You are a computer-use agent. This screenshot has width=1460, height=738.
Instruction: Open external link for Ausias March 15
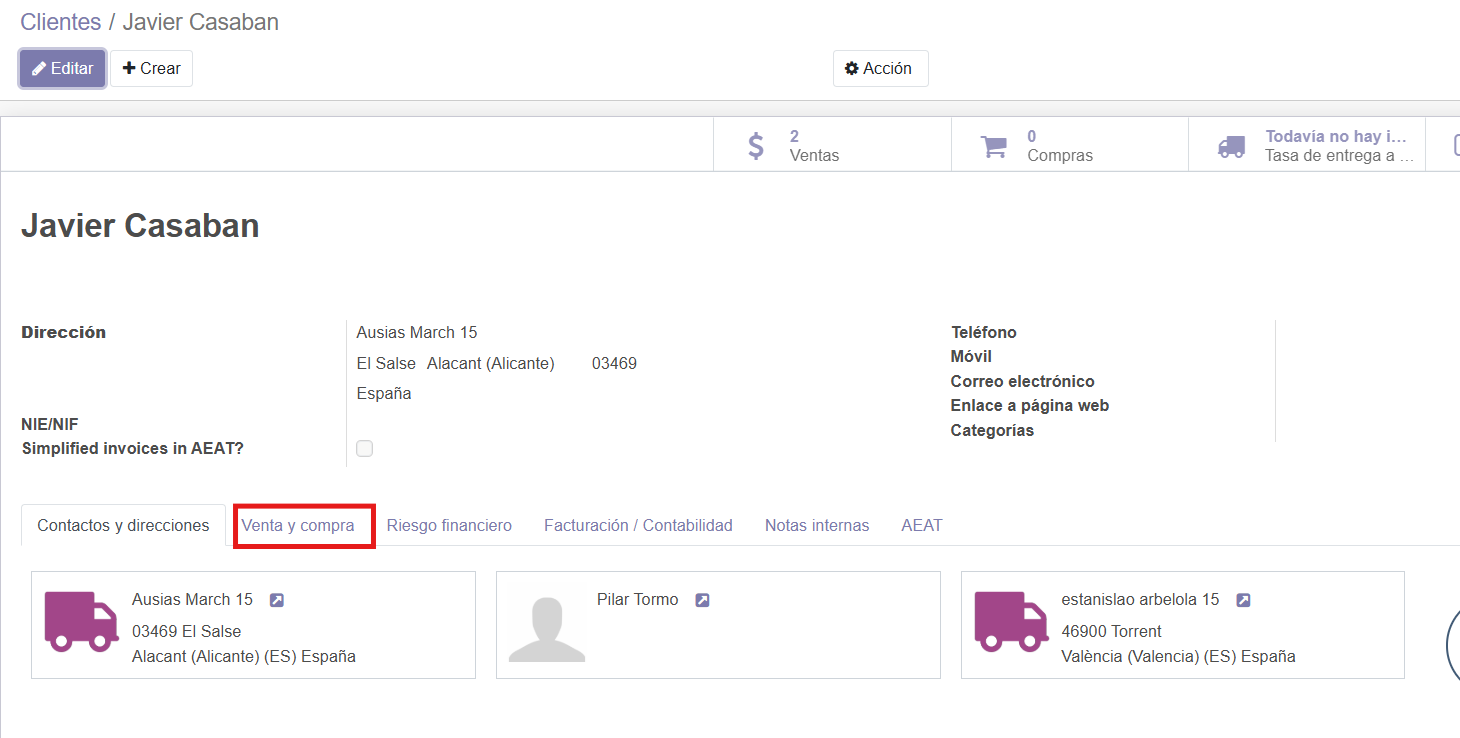tap(277, 600)
